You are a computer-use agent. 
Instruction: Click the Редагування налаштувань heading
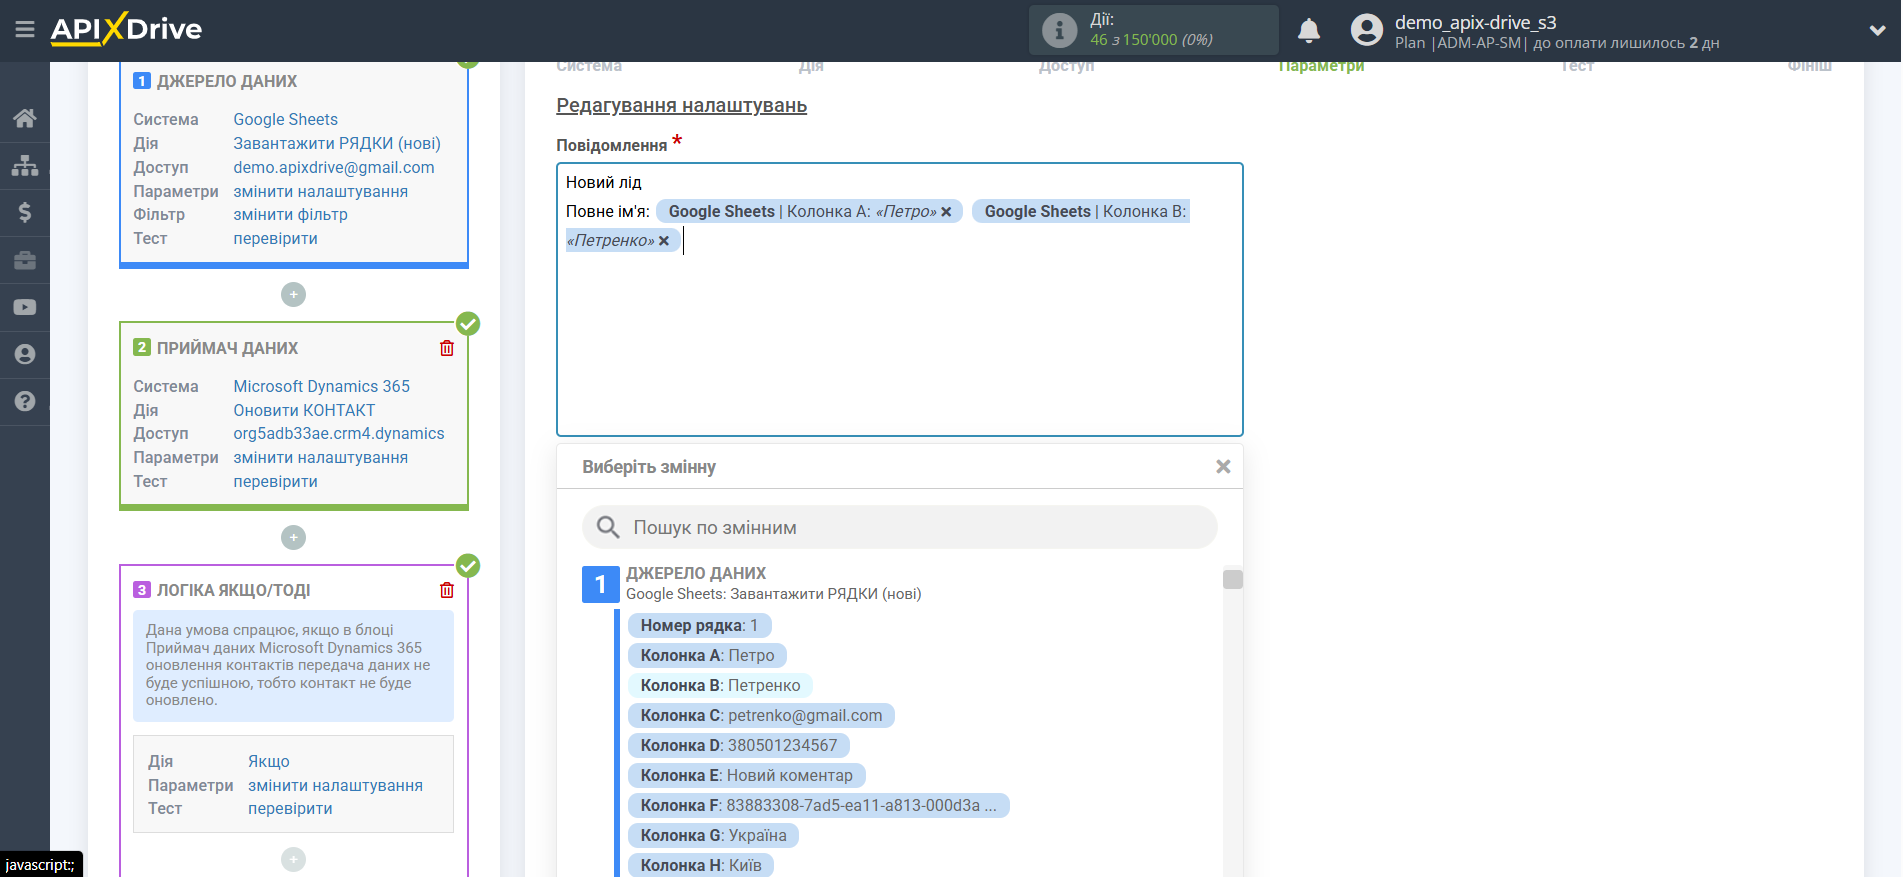pyautogui.click(x=681, y=105)
